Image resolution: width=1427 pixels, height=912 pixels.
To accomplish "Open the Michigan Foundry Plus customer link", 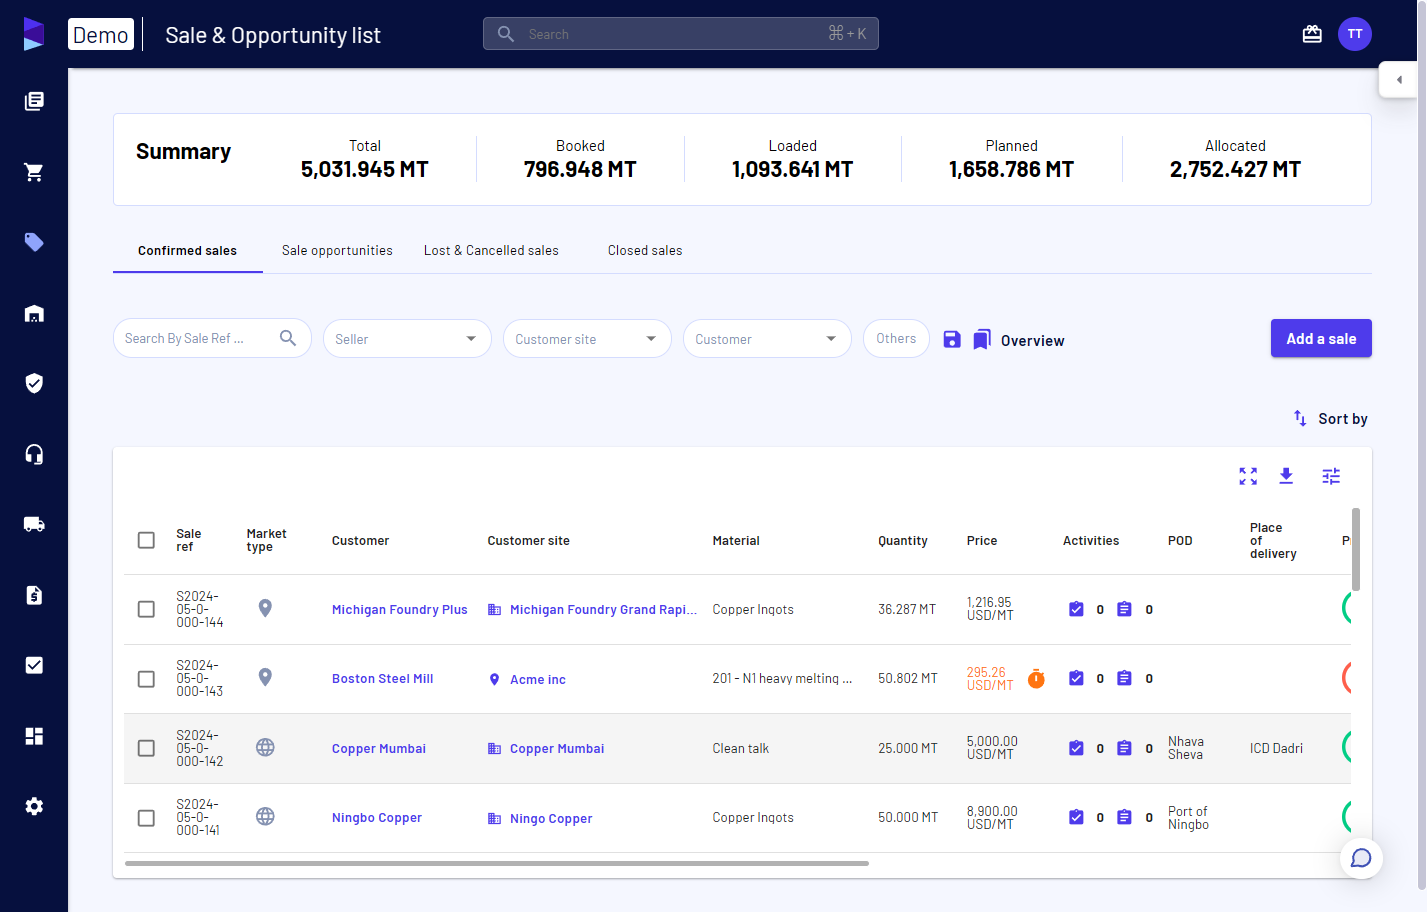I will click(400, 610).
